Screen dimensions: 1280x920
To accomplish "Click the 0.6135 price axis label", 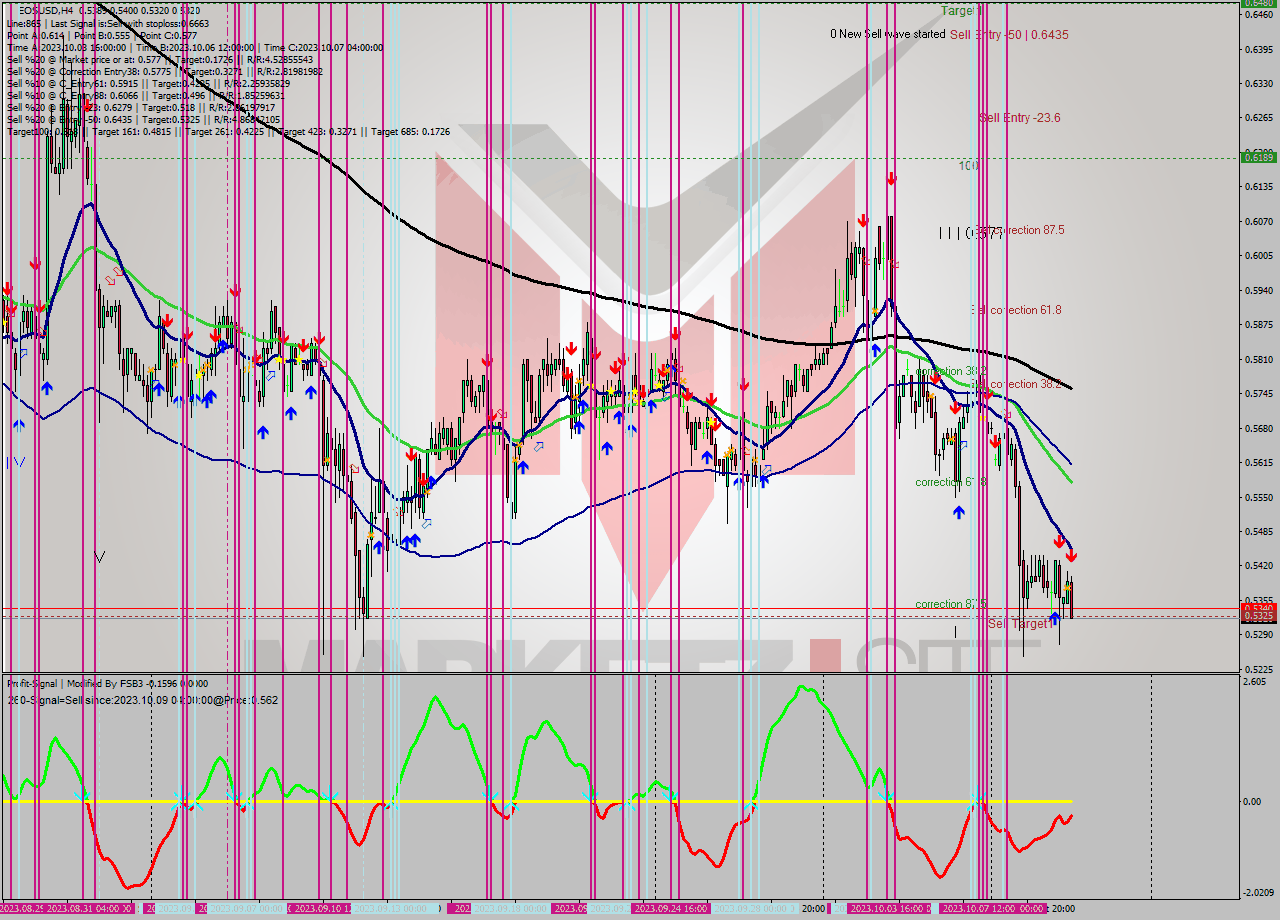I will tap(1259, 187).
